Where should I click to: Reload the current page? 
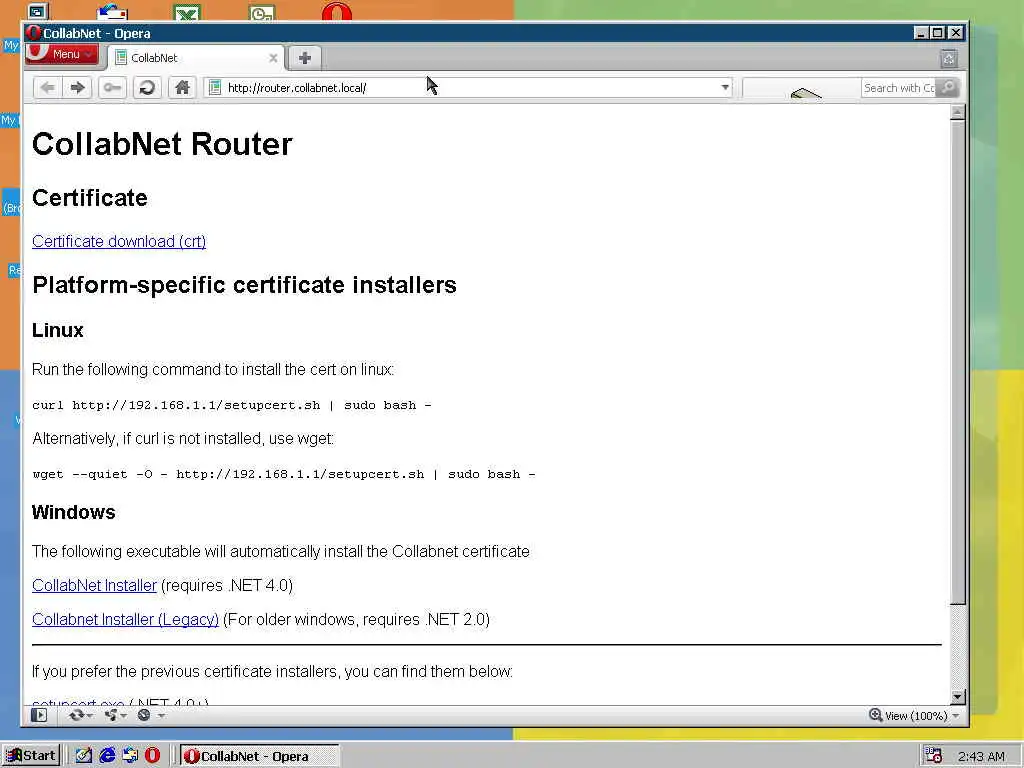(x=147, y=88)
